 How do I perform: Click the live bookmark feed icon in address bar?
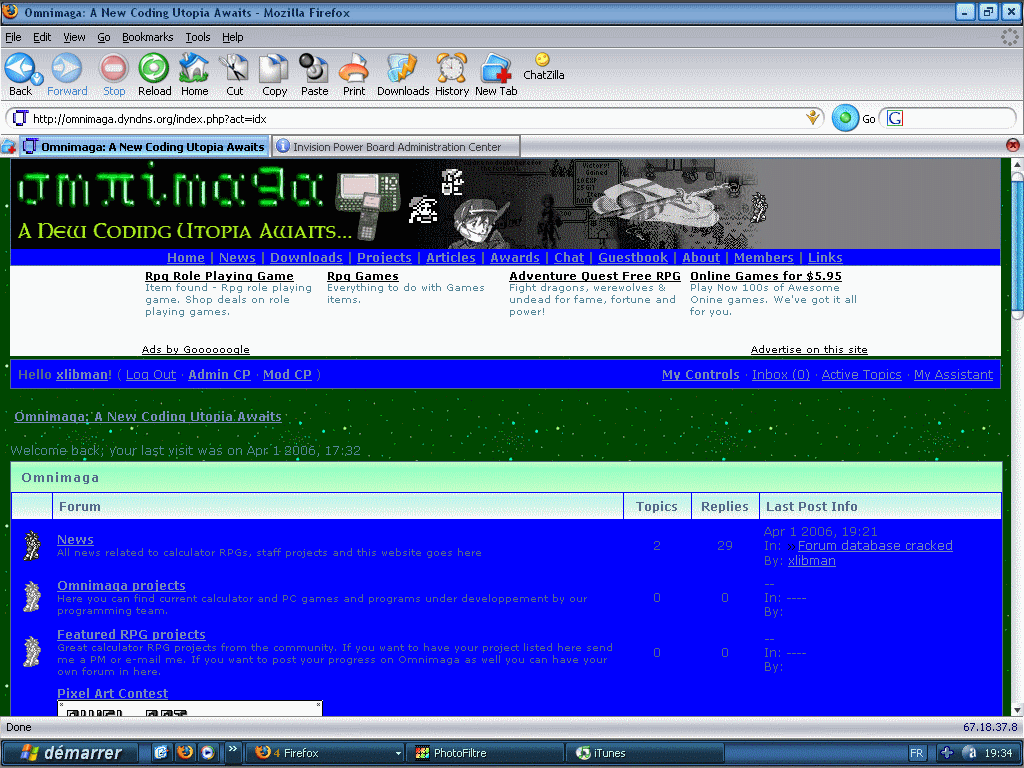pyautogui.click(x=813, y=118)
